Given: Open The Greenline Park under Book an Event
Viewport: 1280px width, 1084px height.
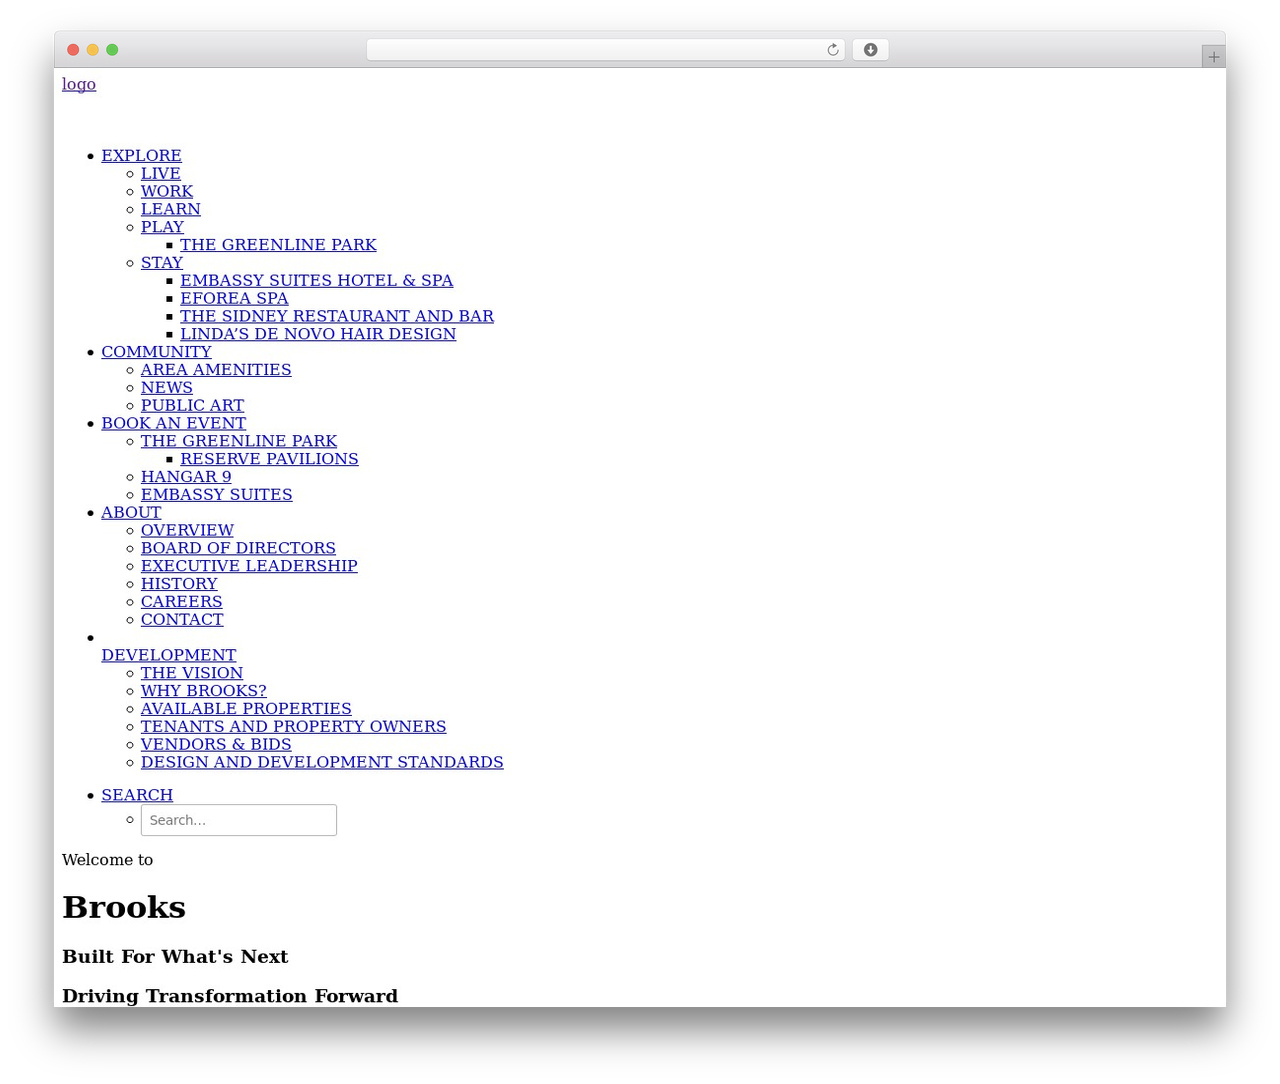Looking at the screenshot, I should (x=238, y=441).
